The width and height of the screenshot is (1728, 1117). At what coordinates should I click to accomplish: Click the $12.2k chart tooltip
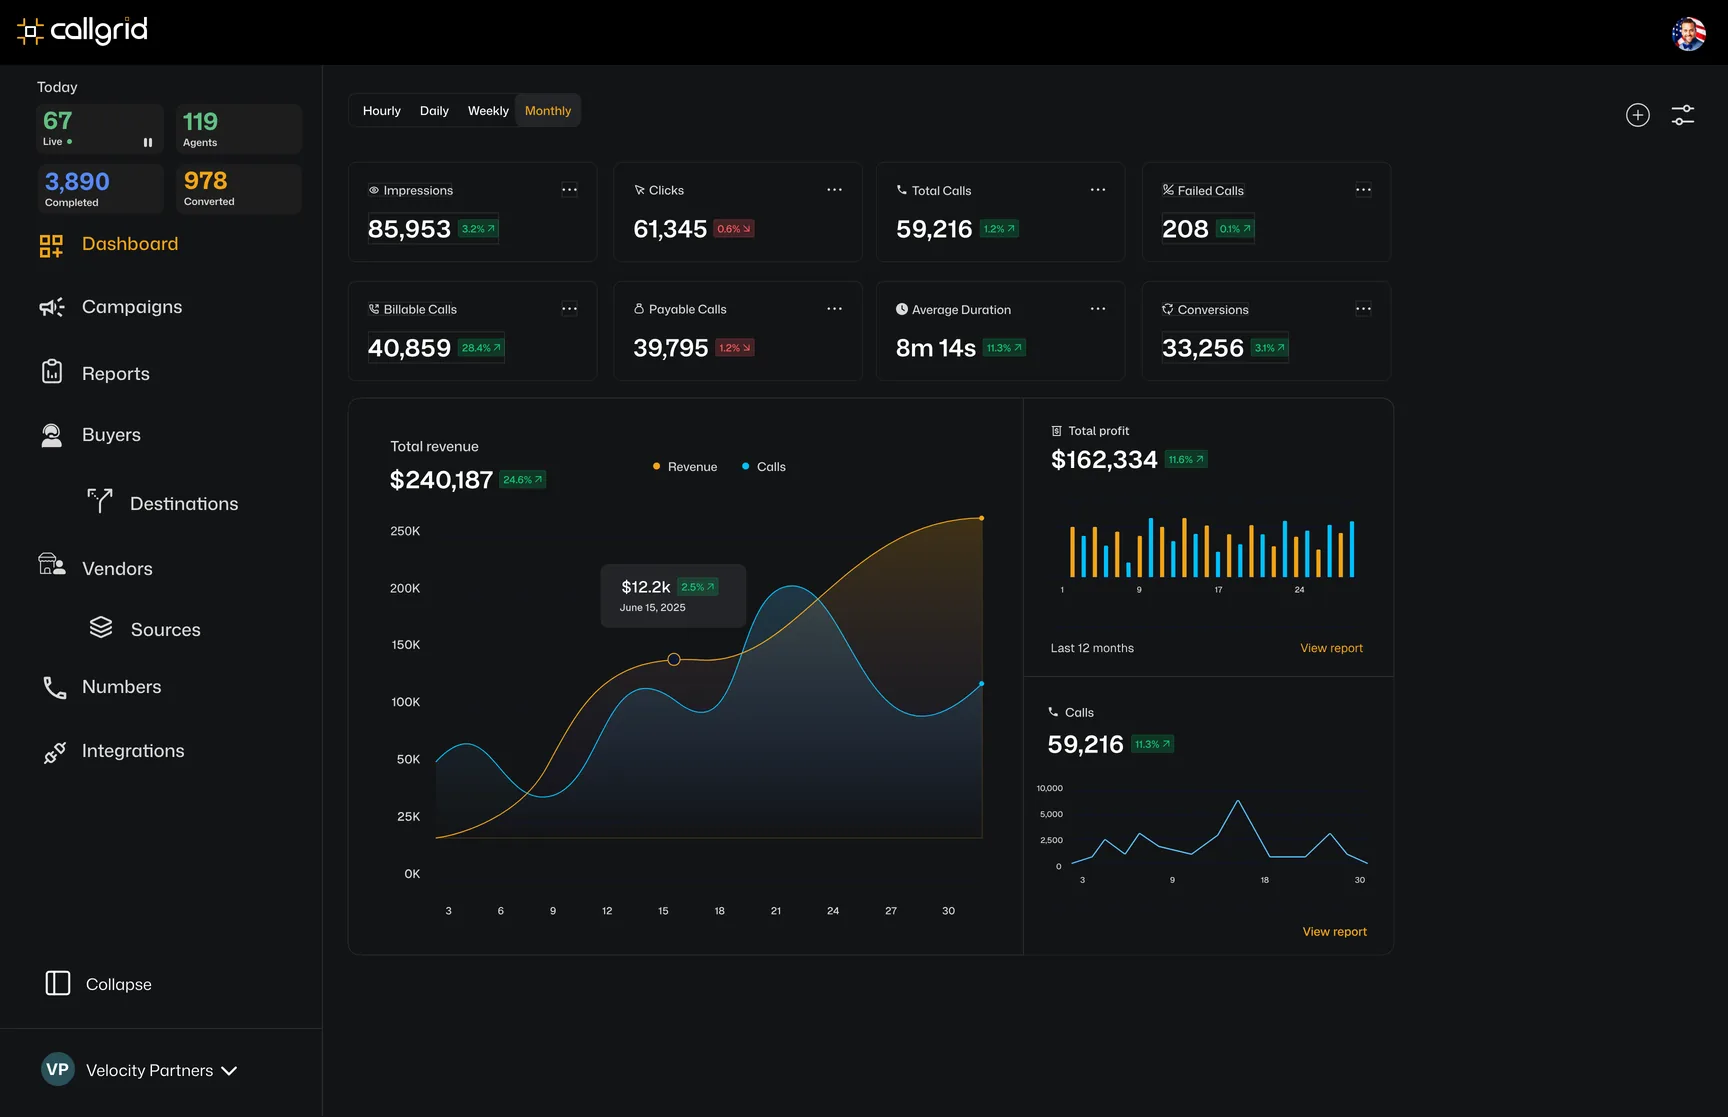point(673,596)
